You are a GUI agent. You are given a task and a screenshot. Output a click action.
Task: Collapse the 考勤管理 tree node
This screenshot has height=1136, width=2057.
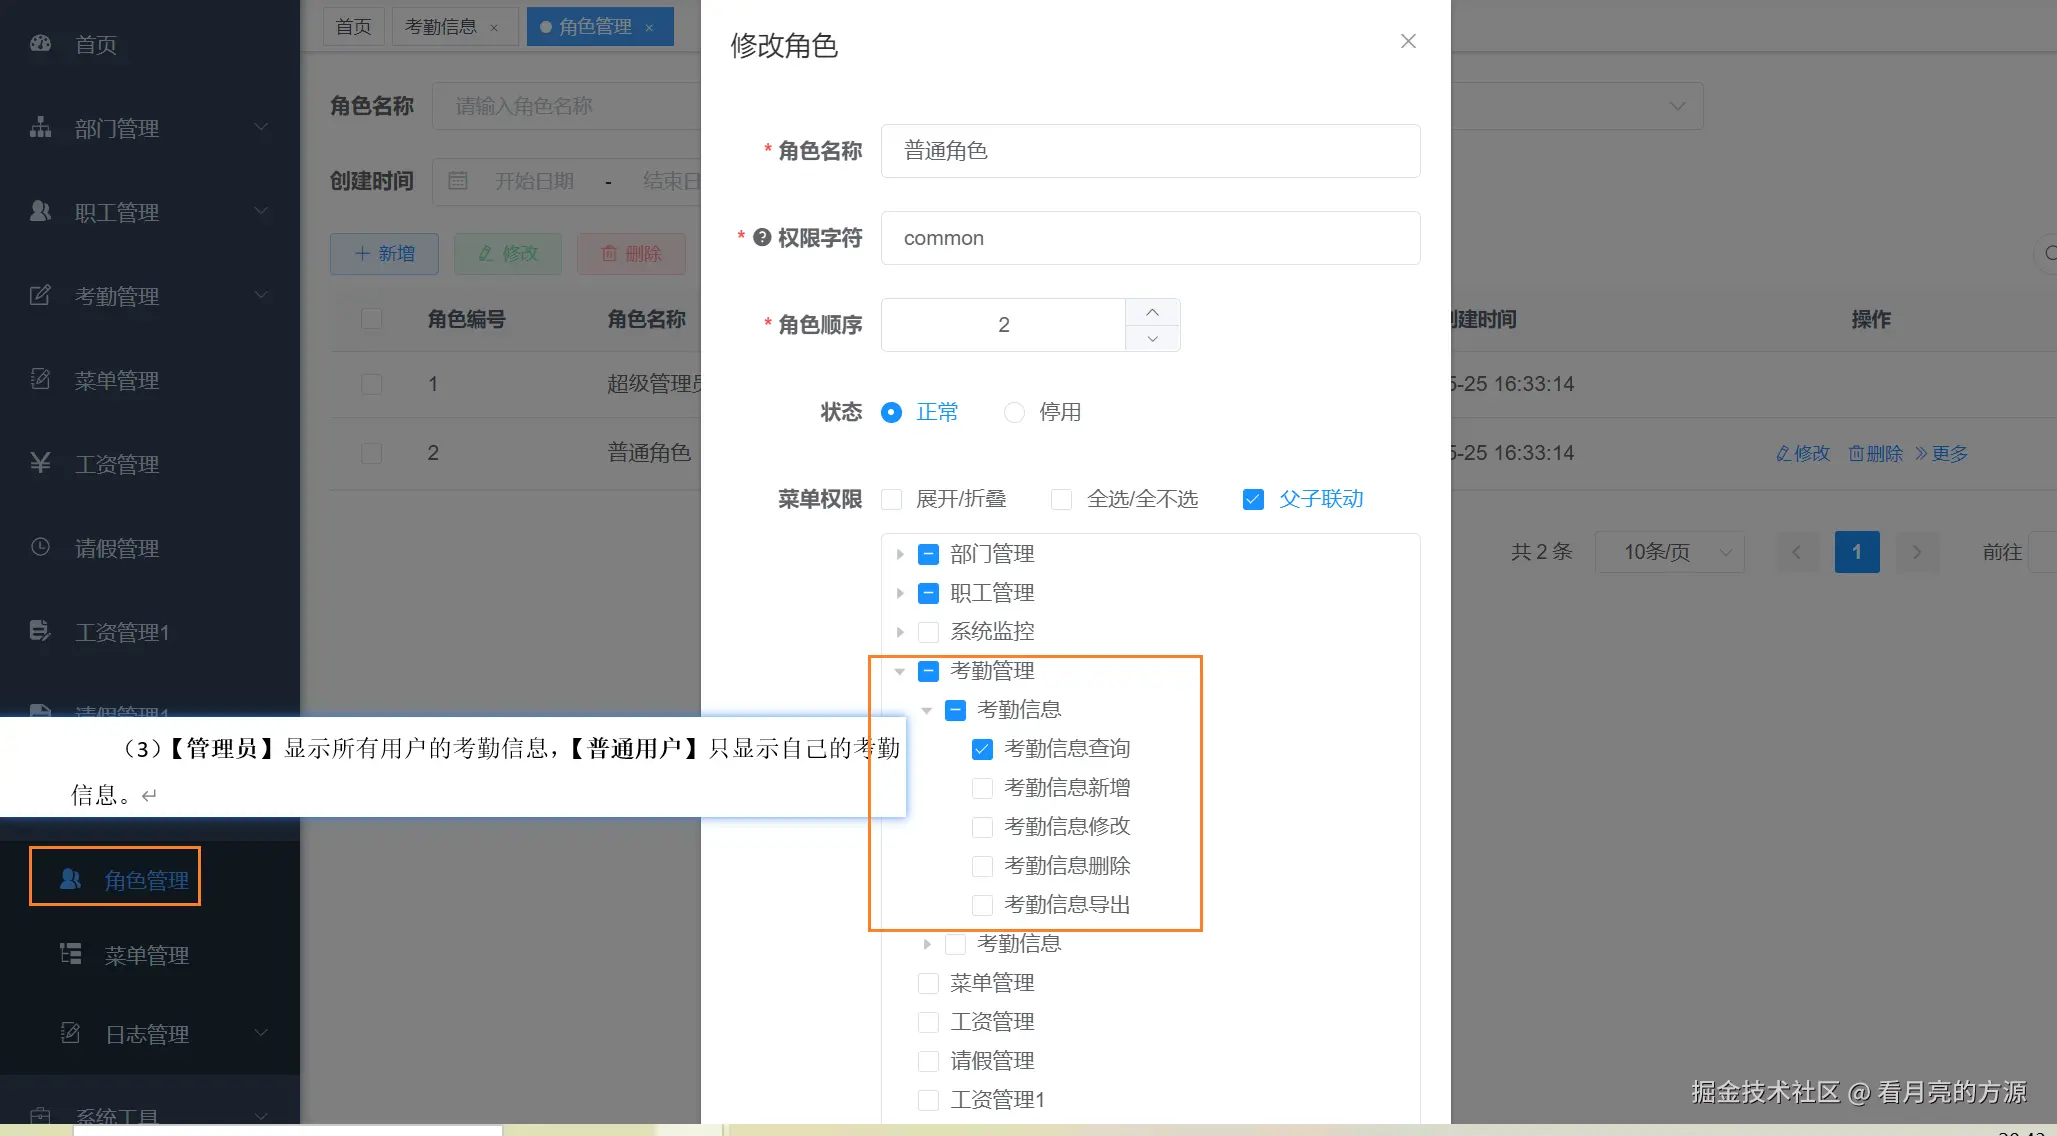click(x=900, y=671)
